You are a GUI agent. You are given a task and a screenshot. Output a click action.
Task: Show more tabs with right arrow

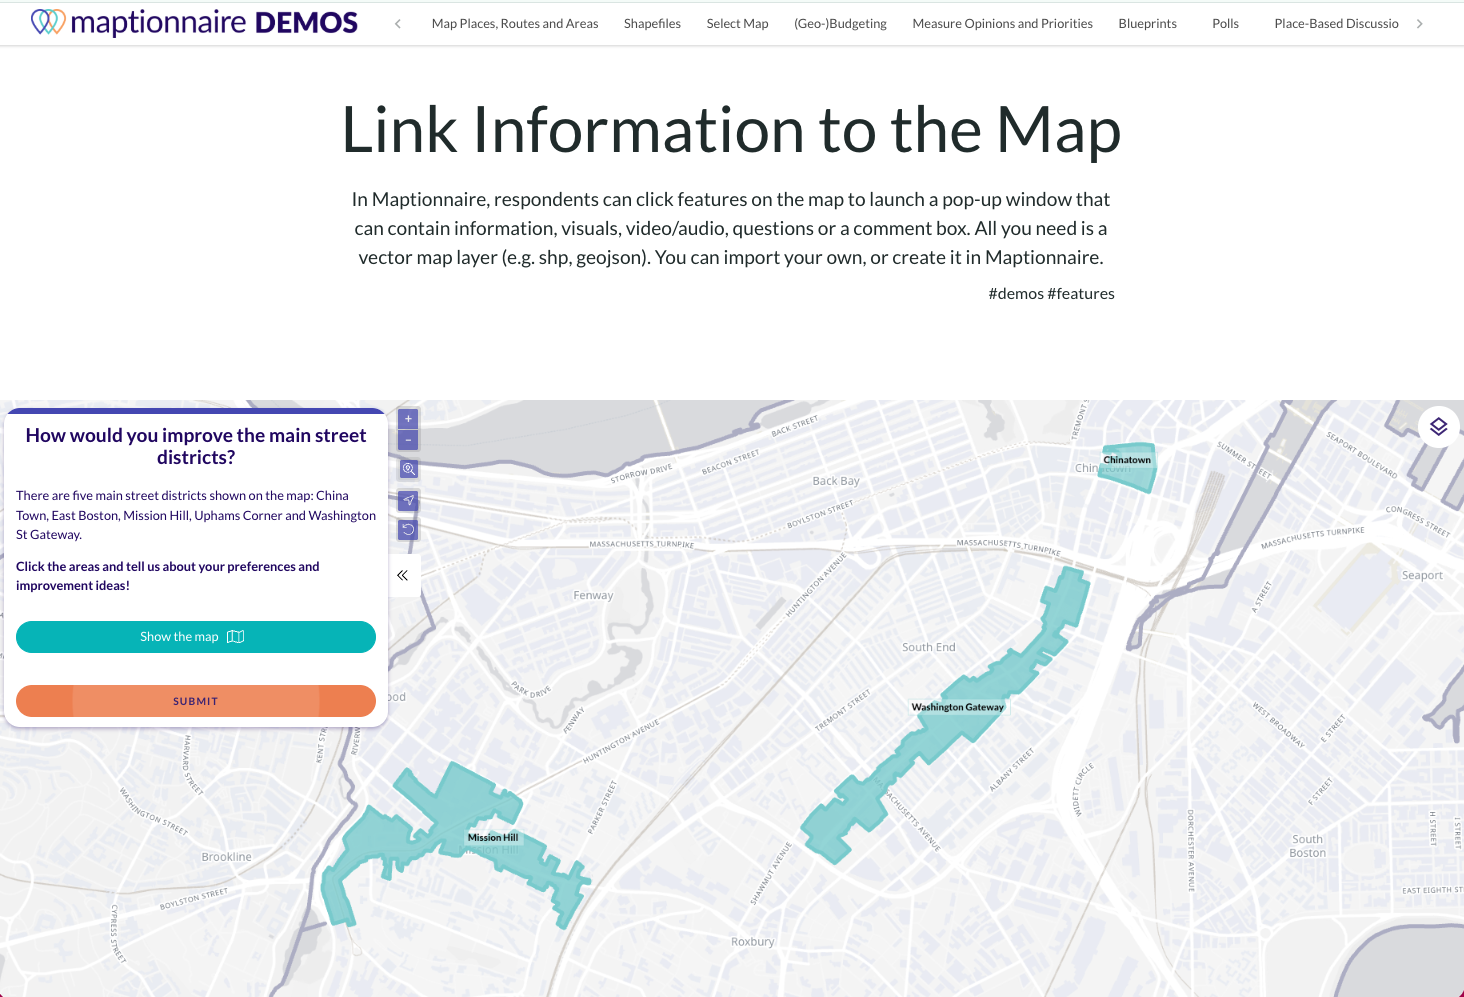1419,23
